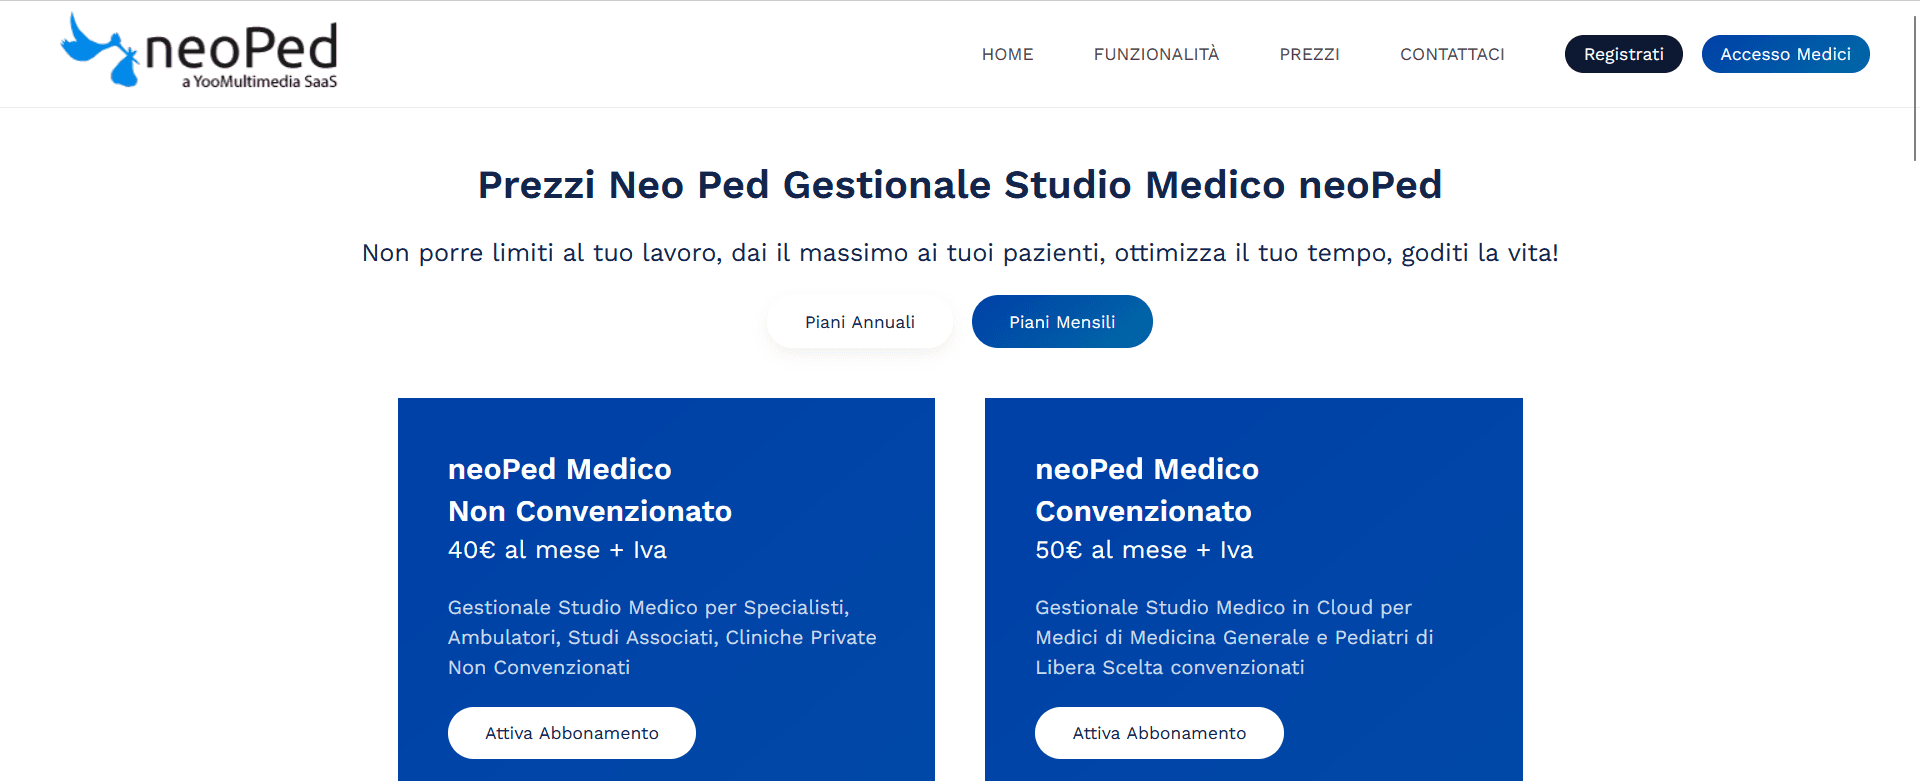
Task: Activate subscription for Non Convenzionato plan
Action: [571, 732]
